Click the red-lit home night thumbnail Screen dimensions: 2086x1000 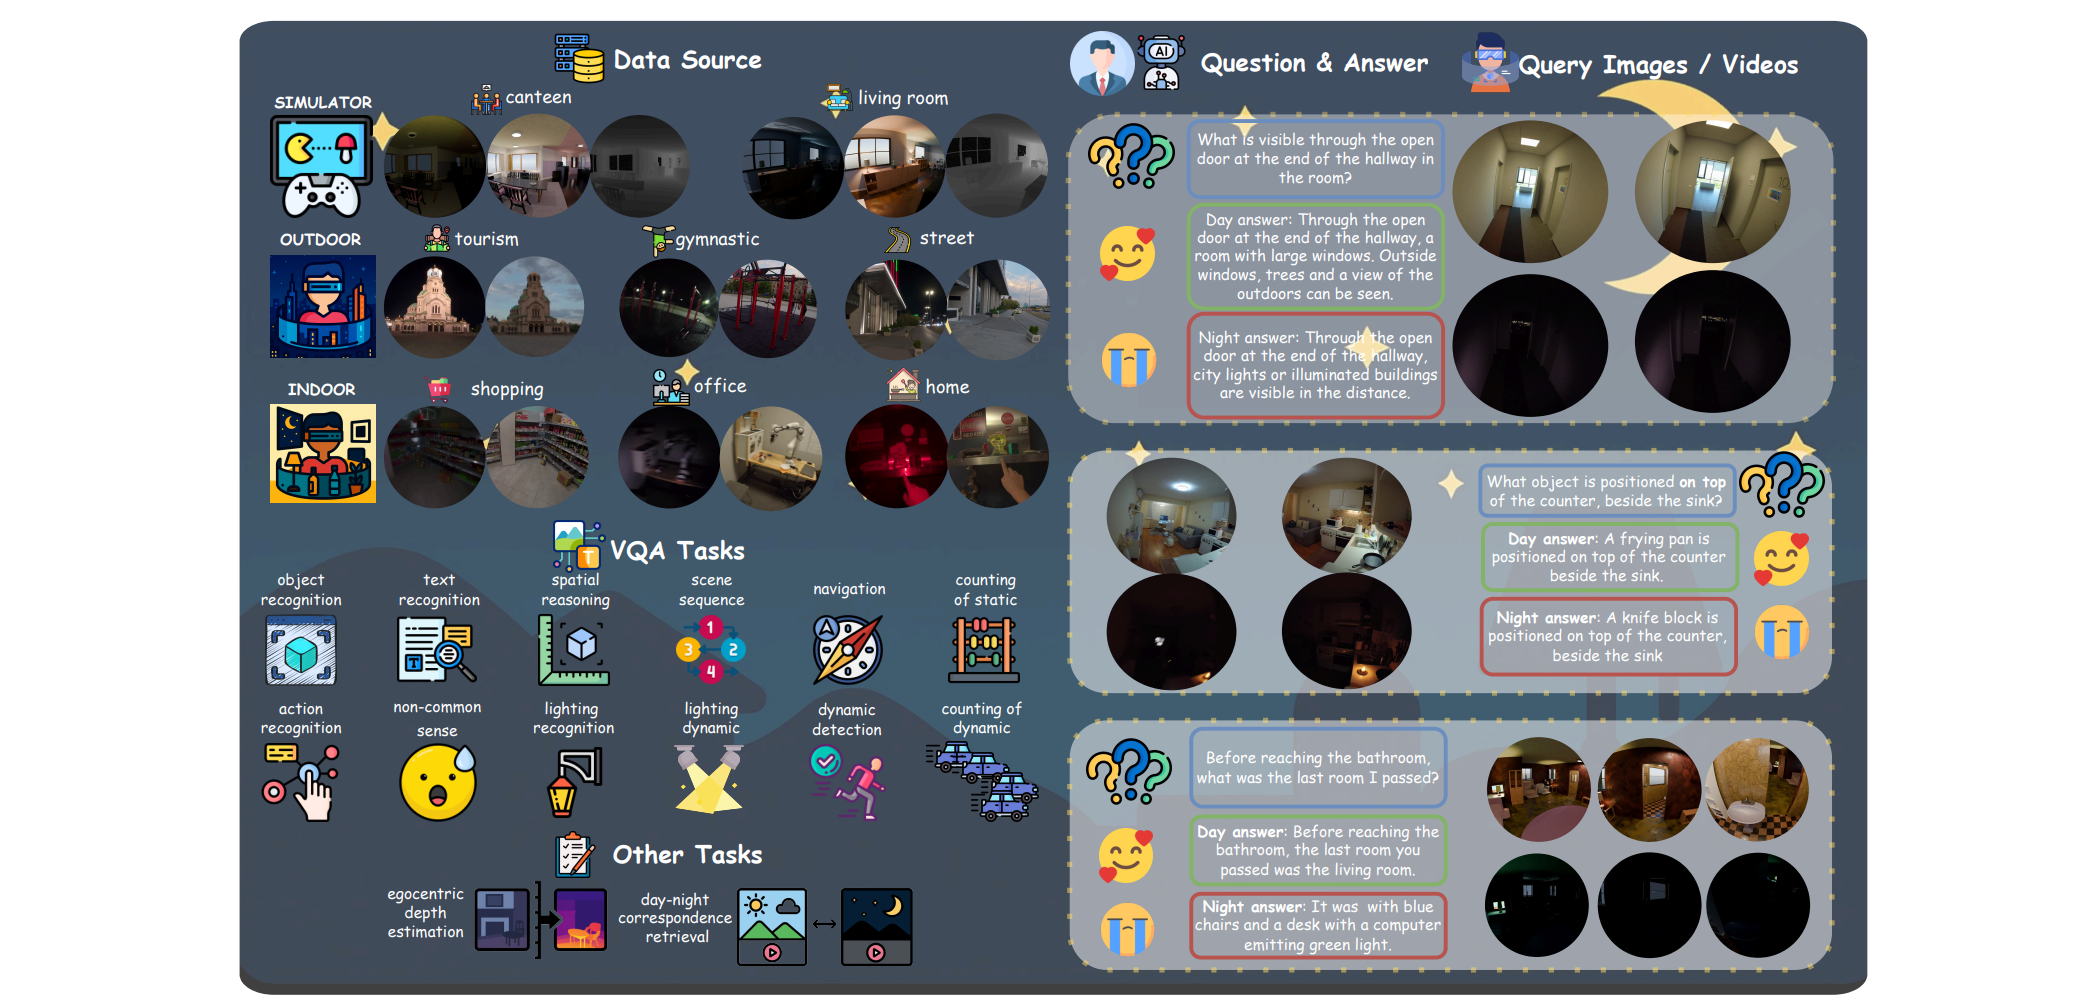pos(896,456)
